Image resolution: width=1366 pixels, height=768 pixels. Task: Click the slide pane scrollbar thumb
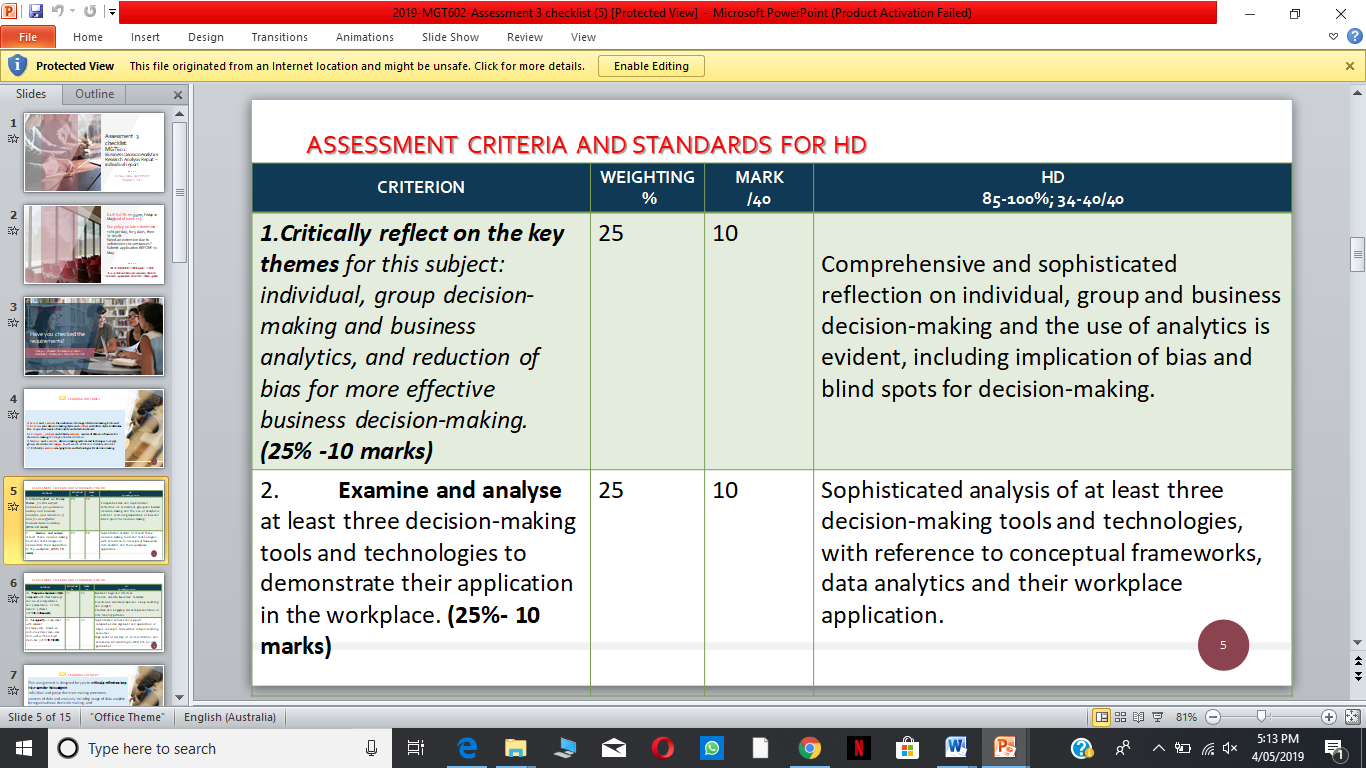point(179,192)
